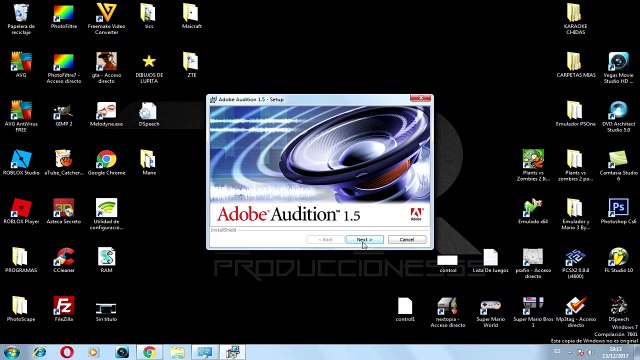The image size is (640, 360).
Task: Select the DSpeech icon near Melodyne
Action: click(x=149, y=113)
